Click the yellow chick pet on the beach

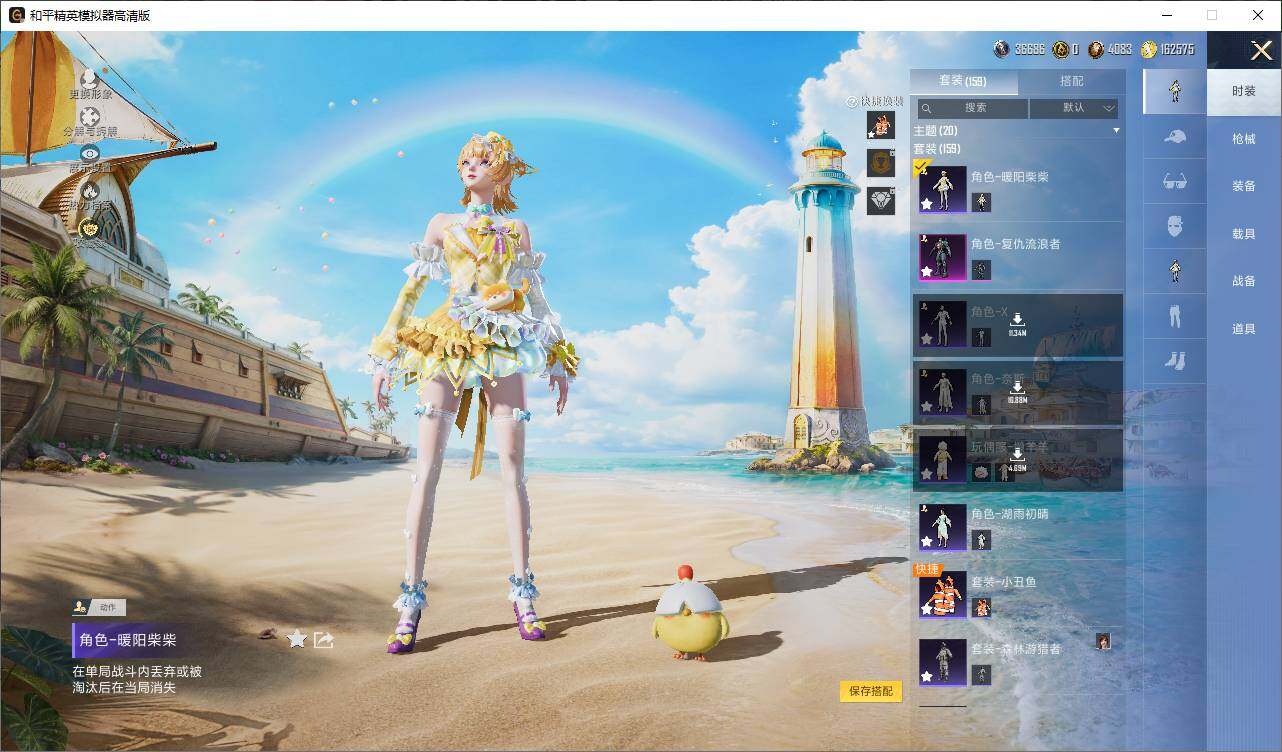(x=690, y=612)
